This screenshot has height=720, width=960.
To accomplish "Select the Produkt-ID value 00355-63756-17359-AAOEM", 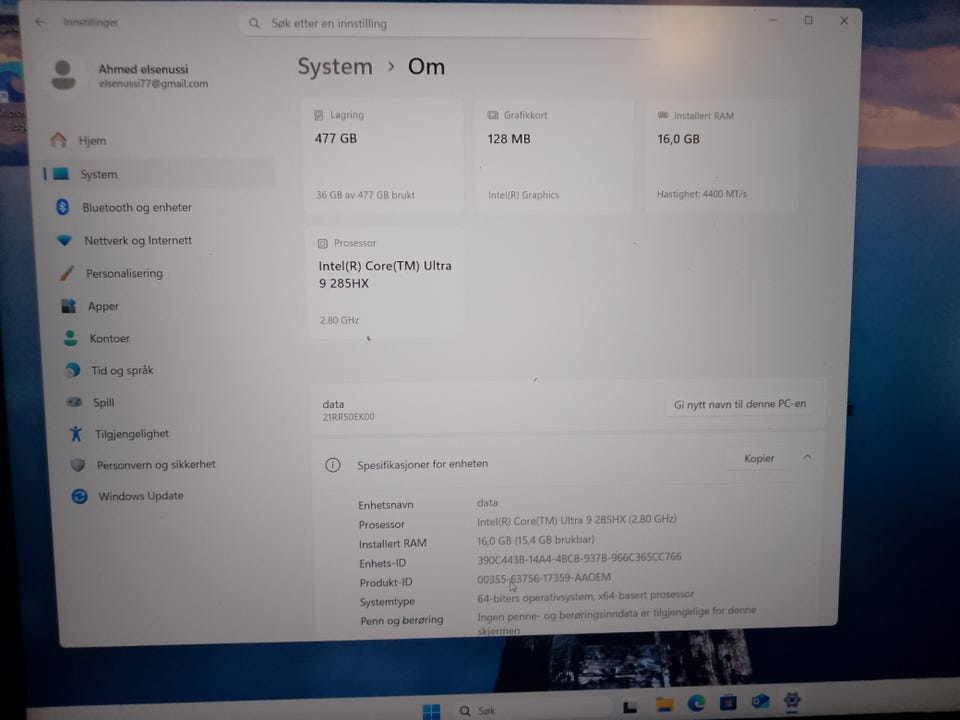I will click(x=544, y=577).
